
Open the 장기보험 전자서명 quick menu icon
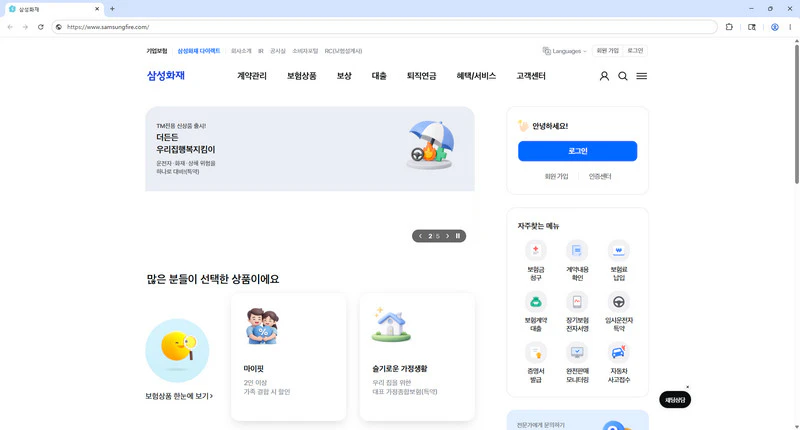click(577, 301)
